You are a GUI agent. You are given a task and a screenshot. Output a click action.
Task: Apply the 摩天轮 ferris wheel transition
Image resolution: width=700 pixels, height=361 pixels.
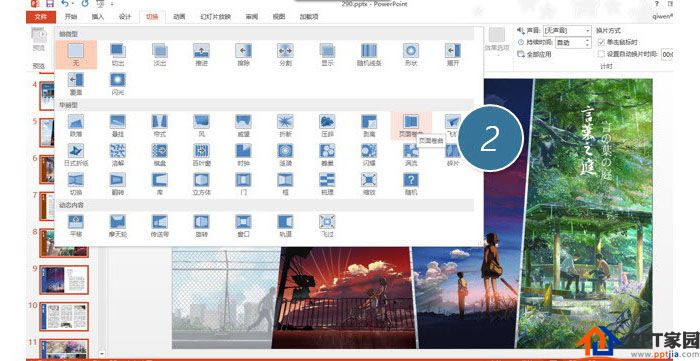click(x=118, y=225)
